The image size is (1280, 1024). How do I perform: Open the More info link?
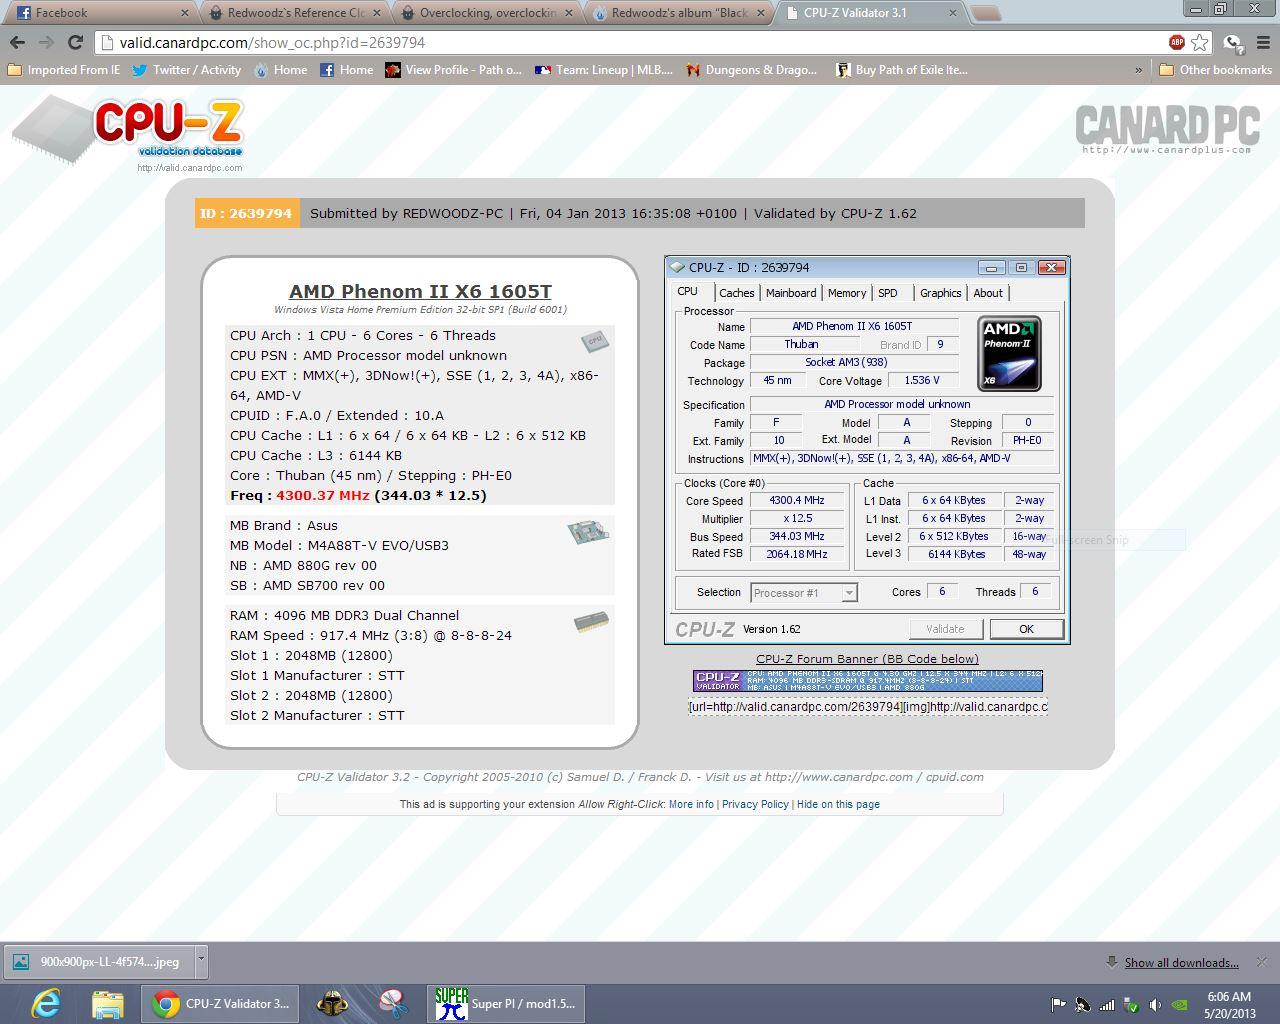coord(691,804)
